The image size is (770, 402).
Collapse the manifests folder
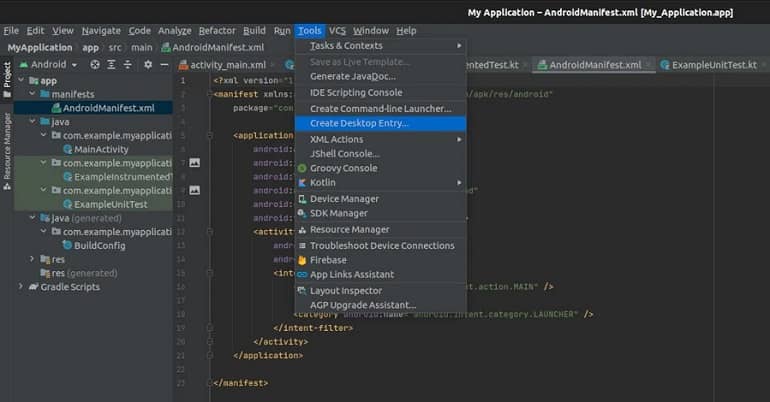[32, 93]
